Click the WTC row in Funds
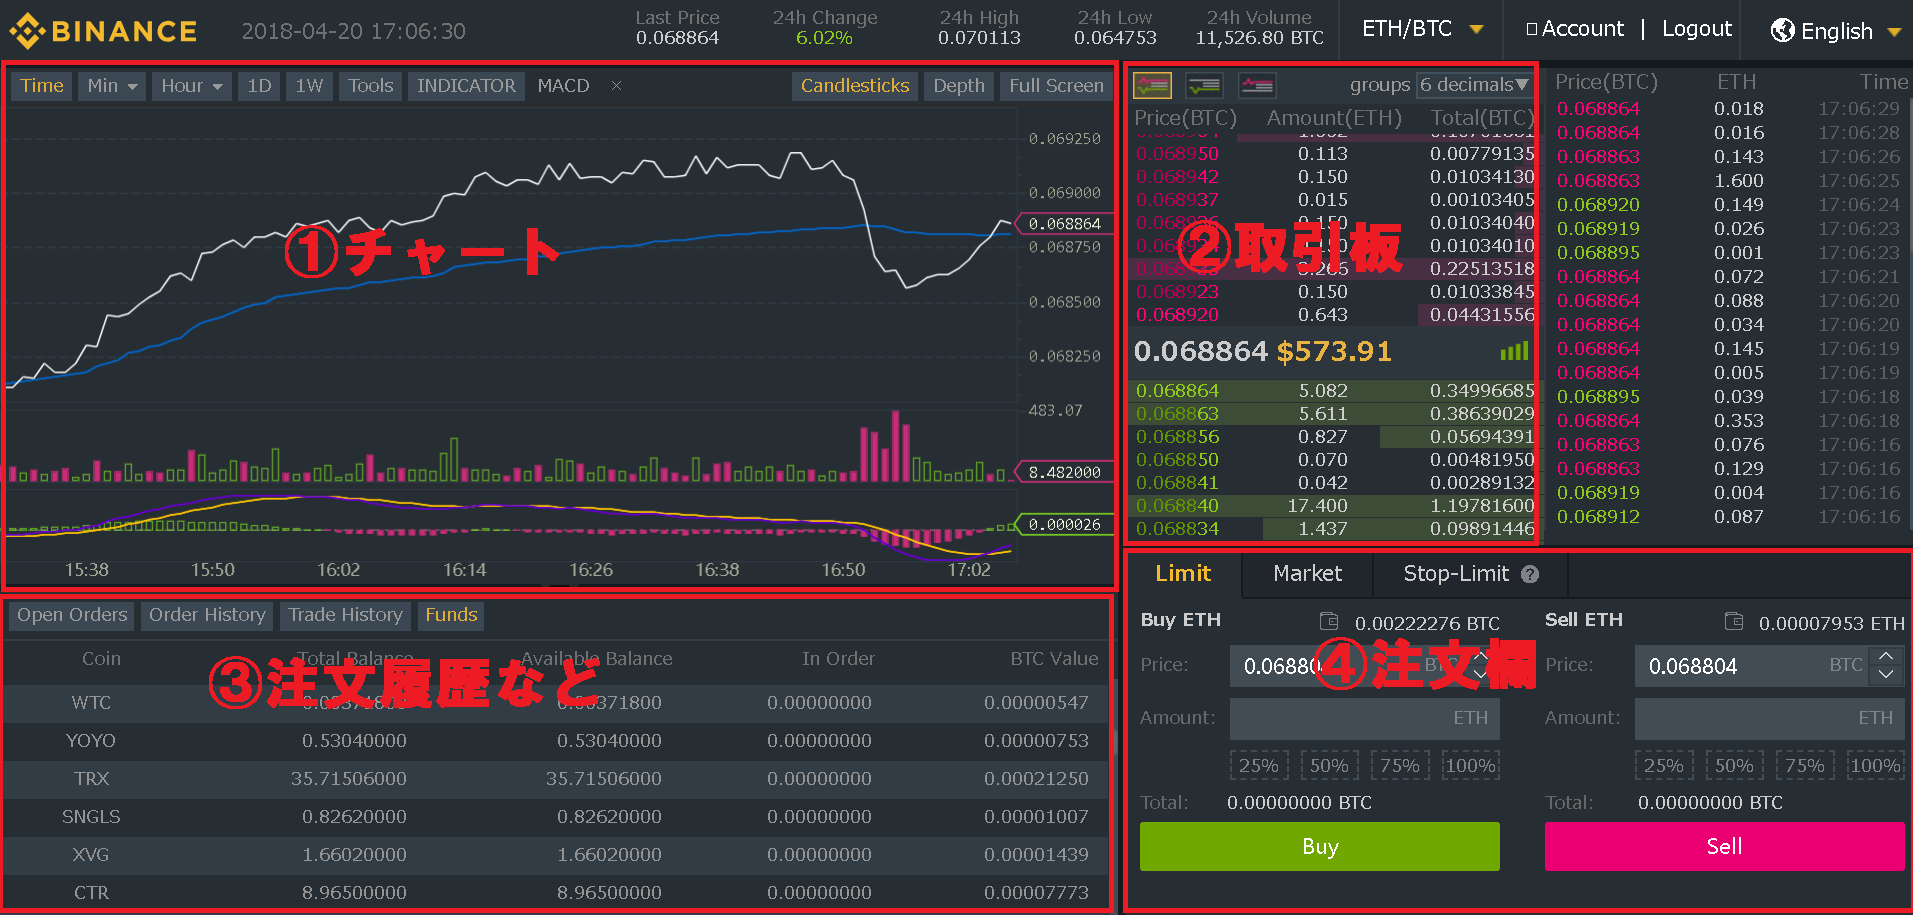The height and width of the screenshot is (915, 1913). point(556,703)
